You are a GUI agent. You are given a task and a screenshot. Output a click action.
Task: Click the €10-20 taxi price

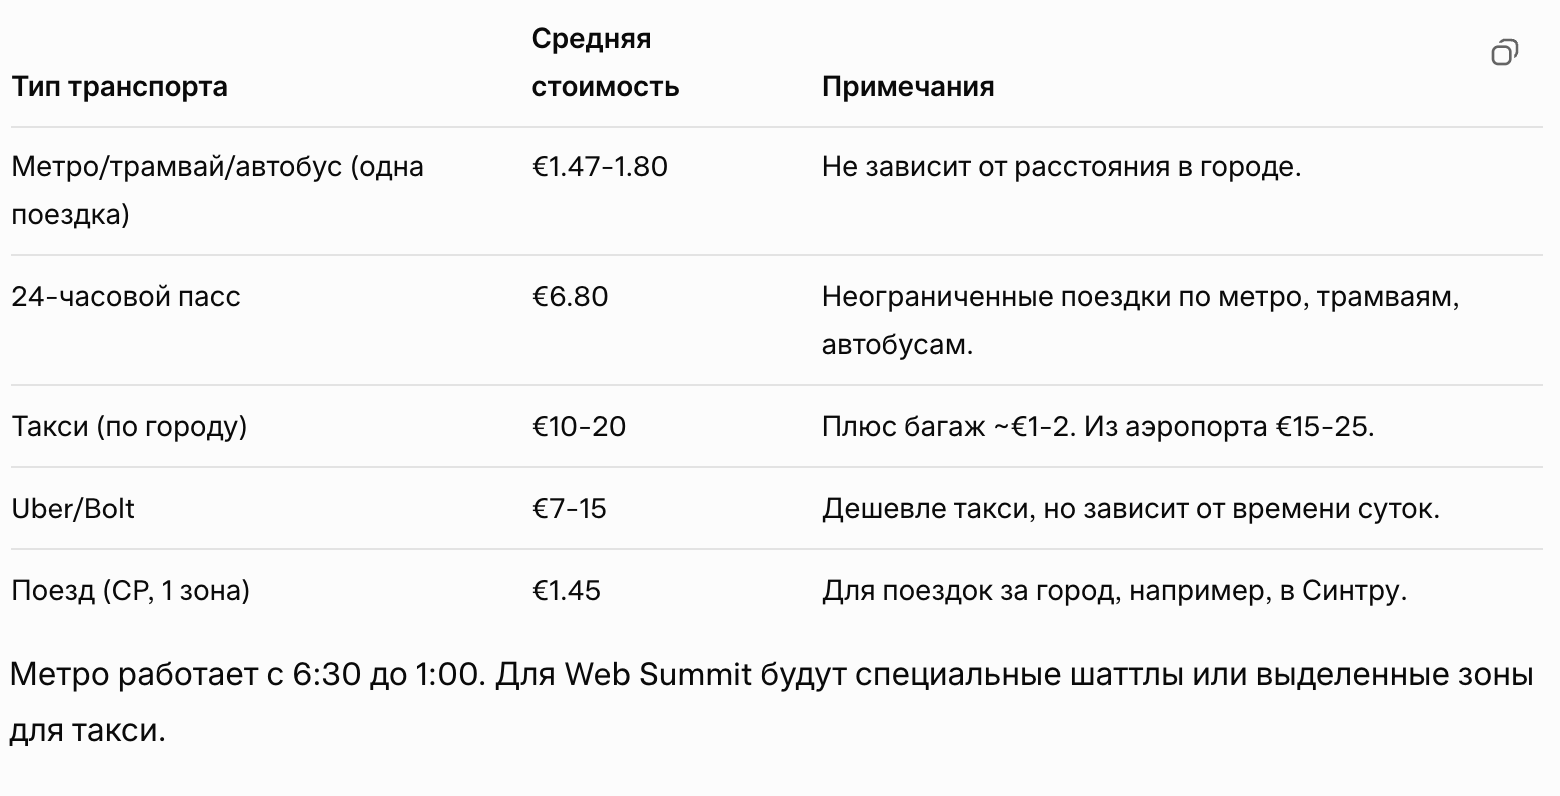(578, 427)
